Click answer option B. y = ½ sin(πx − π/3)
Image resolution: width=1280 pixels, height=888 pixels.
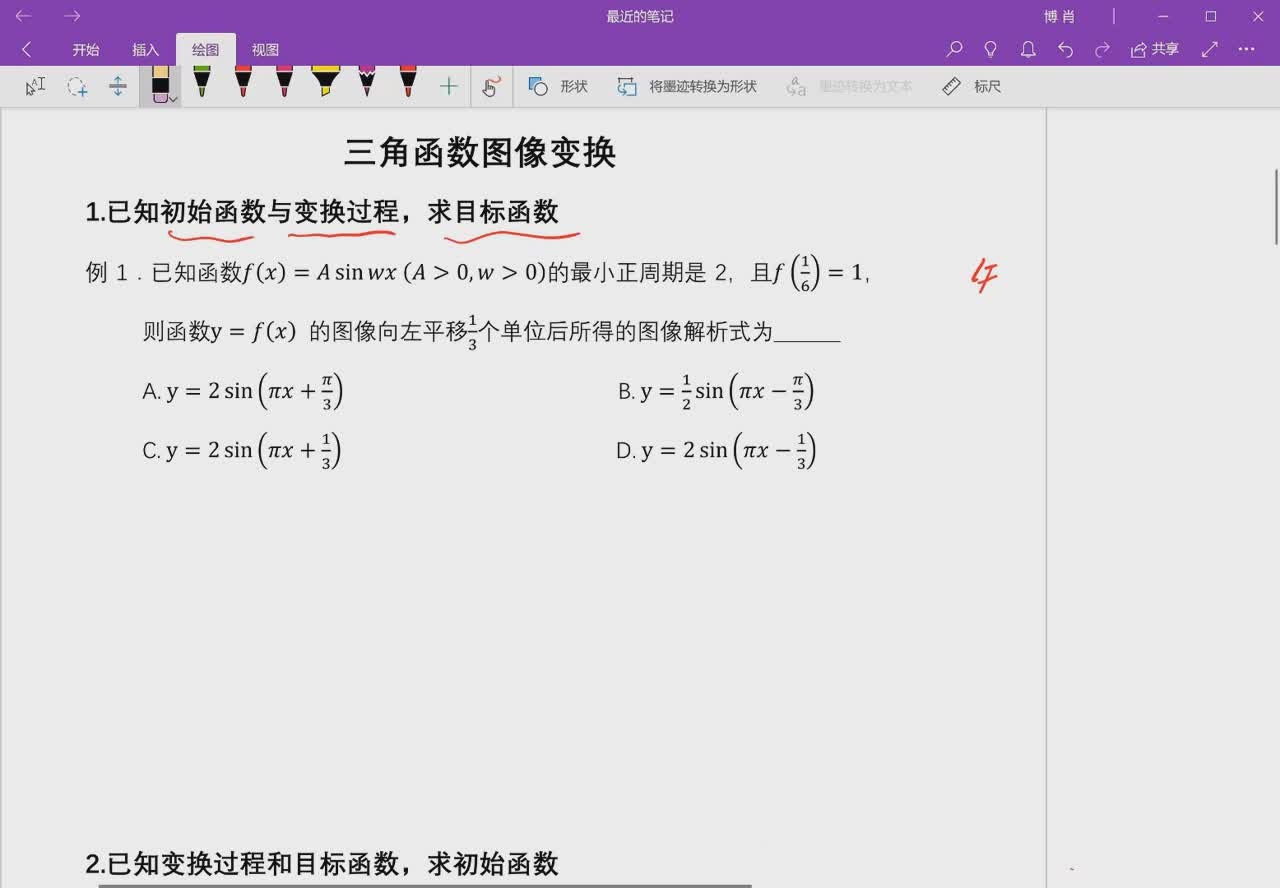[716, 391]
